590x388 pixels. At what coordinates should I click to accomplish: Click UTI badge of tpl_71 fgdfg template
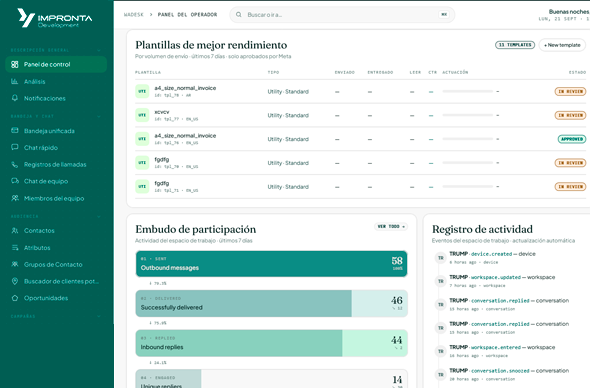pos(142,187)
